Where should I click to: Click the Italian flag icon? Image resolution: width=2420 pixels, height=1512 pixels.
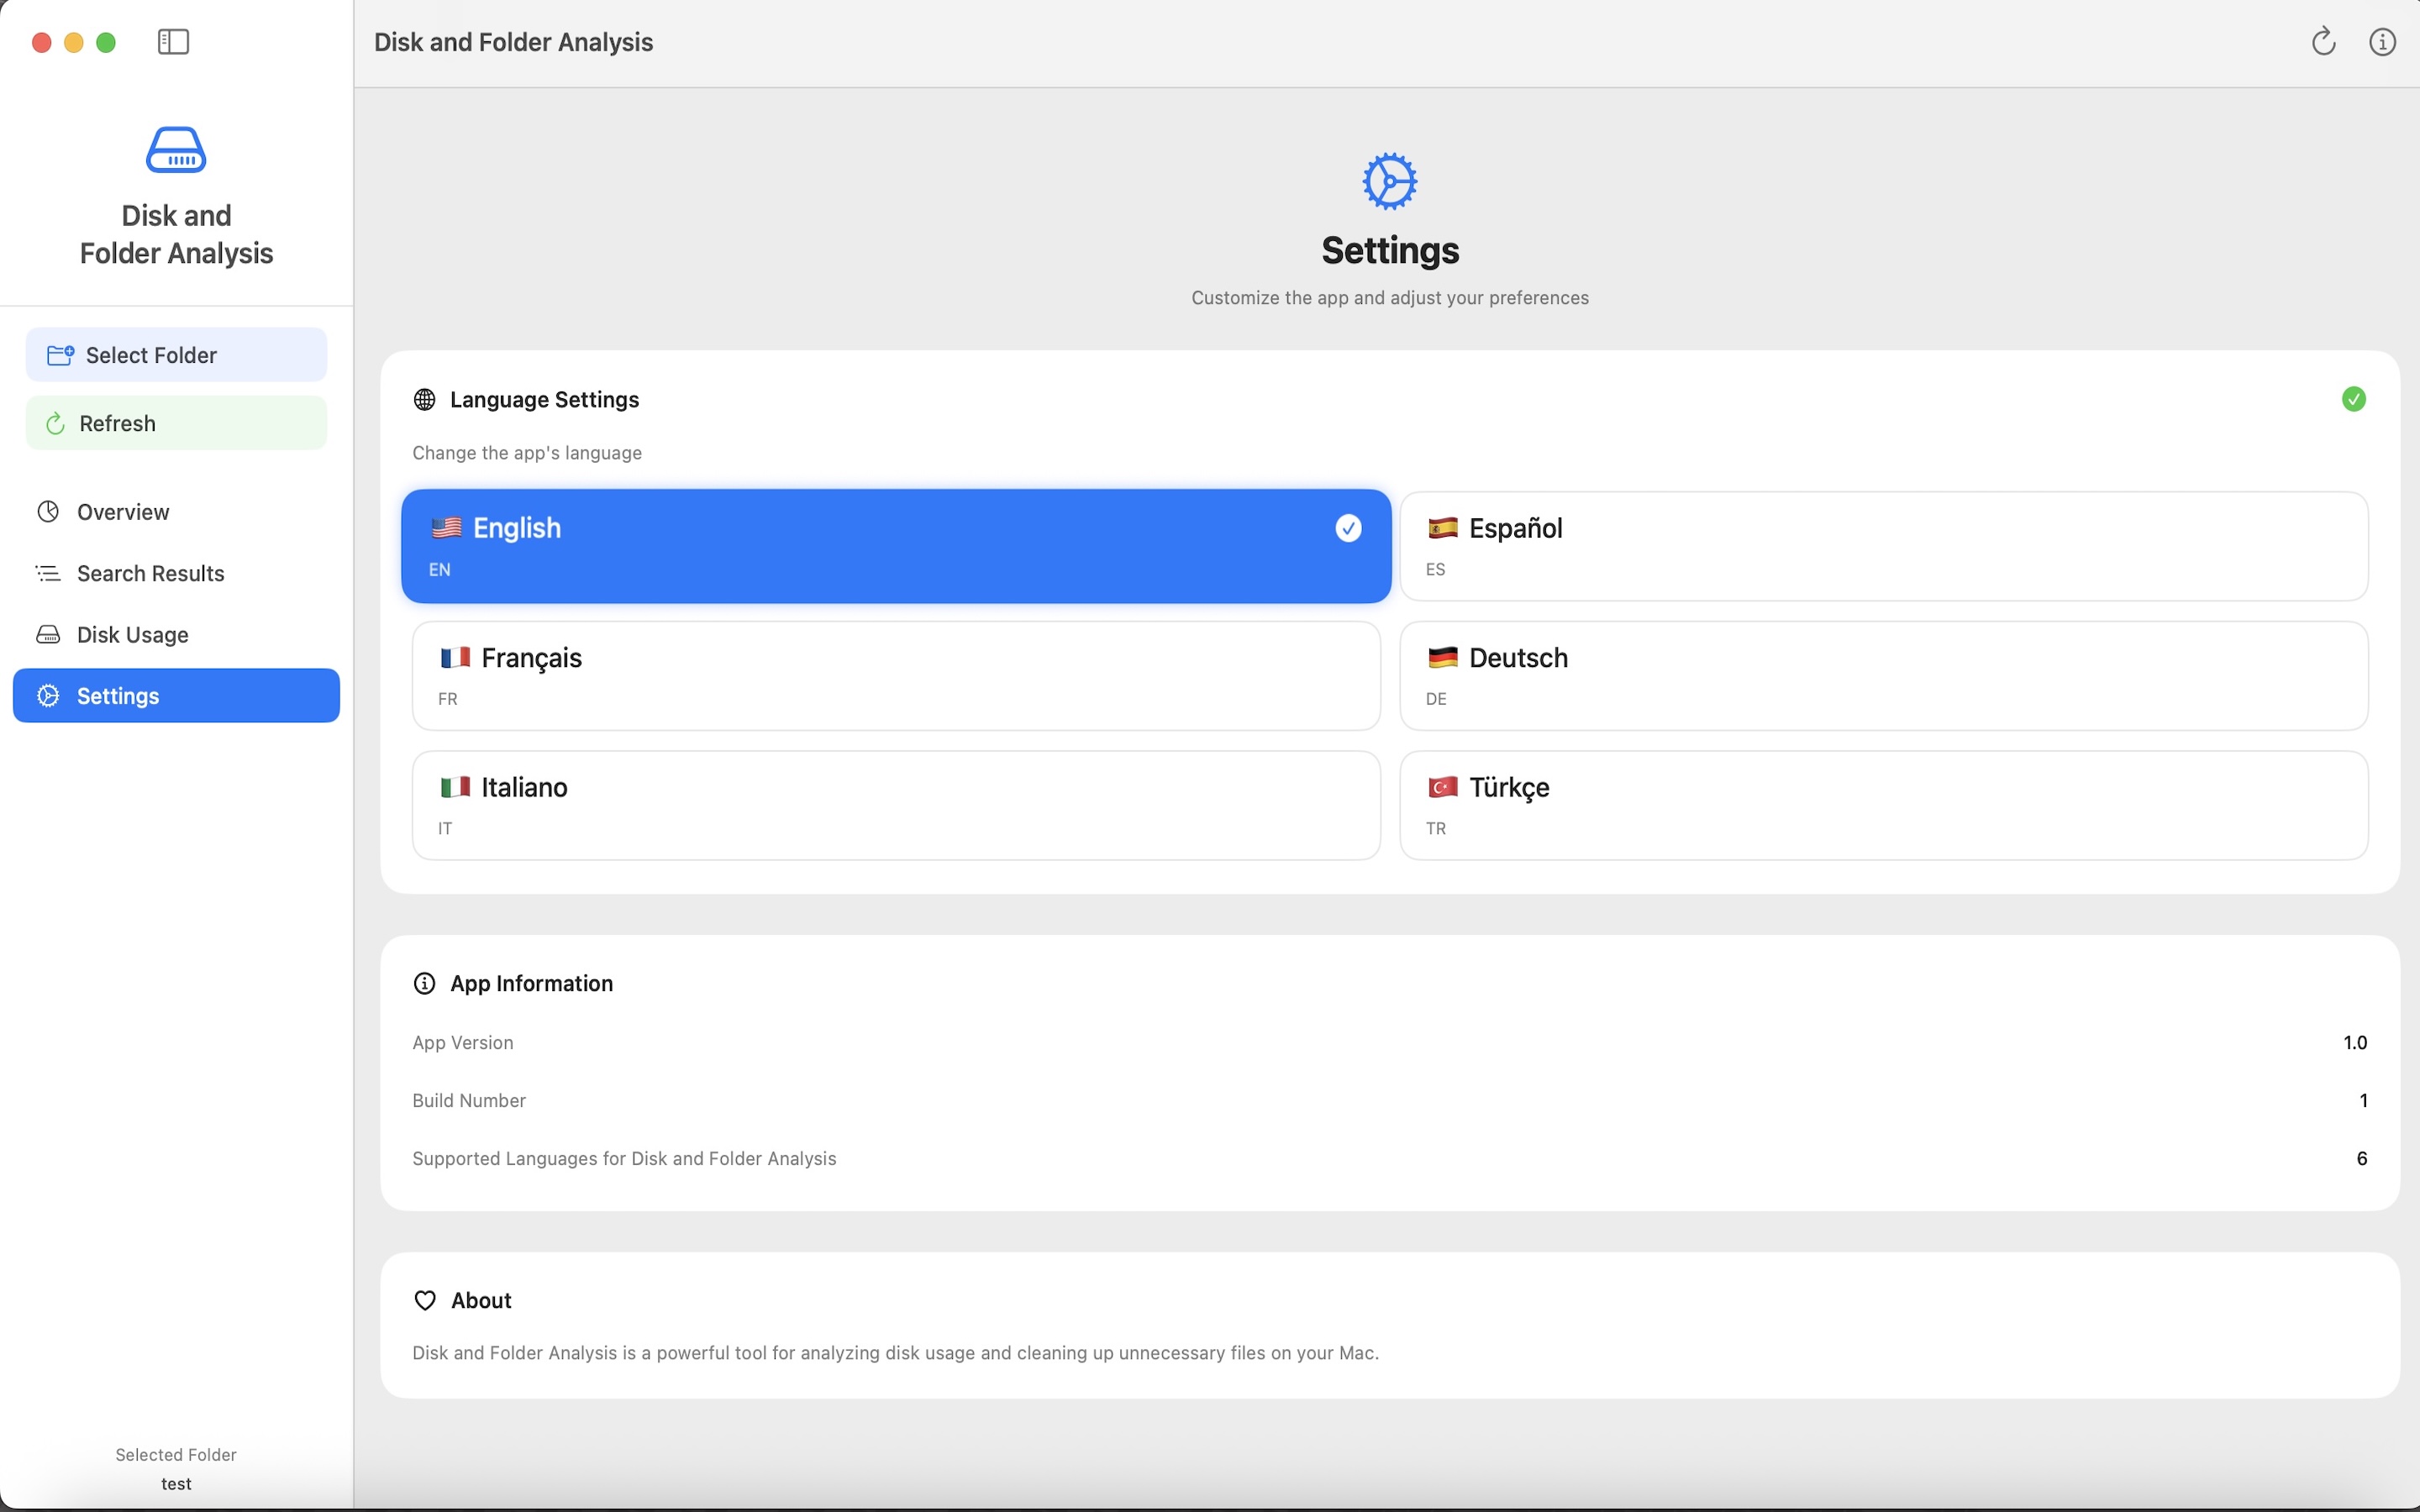[x=455, y=788]
